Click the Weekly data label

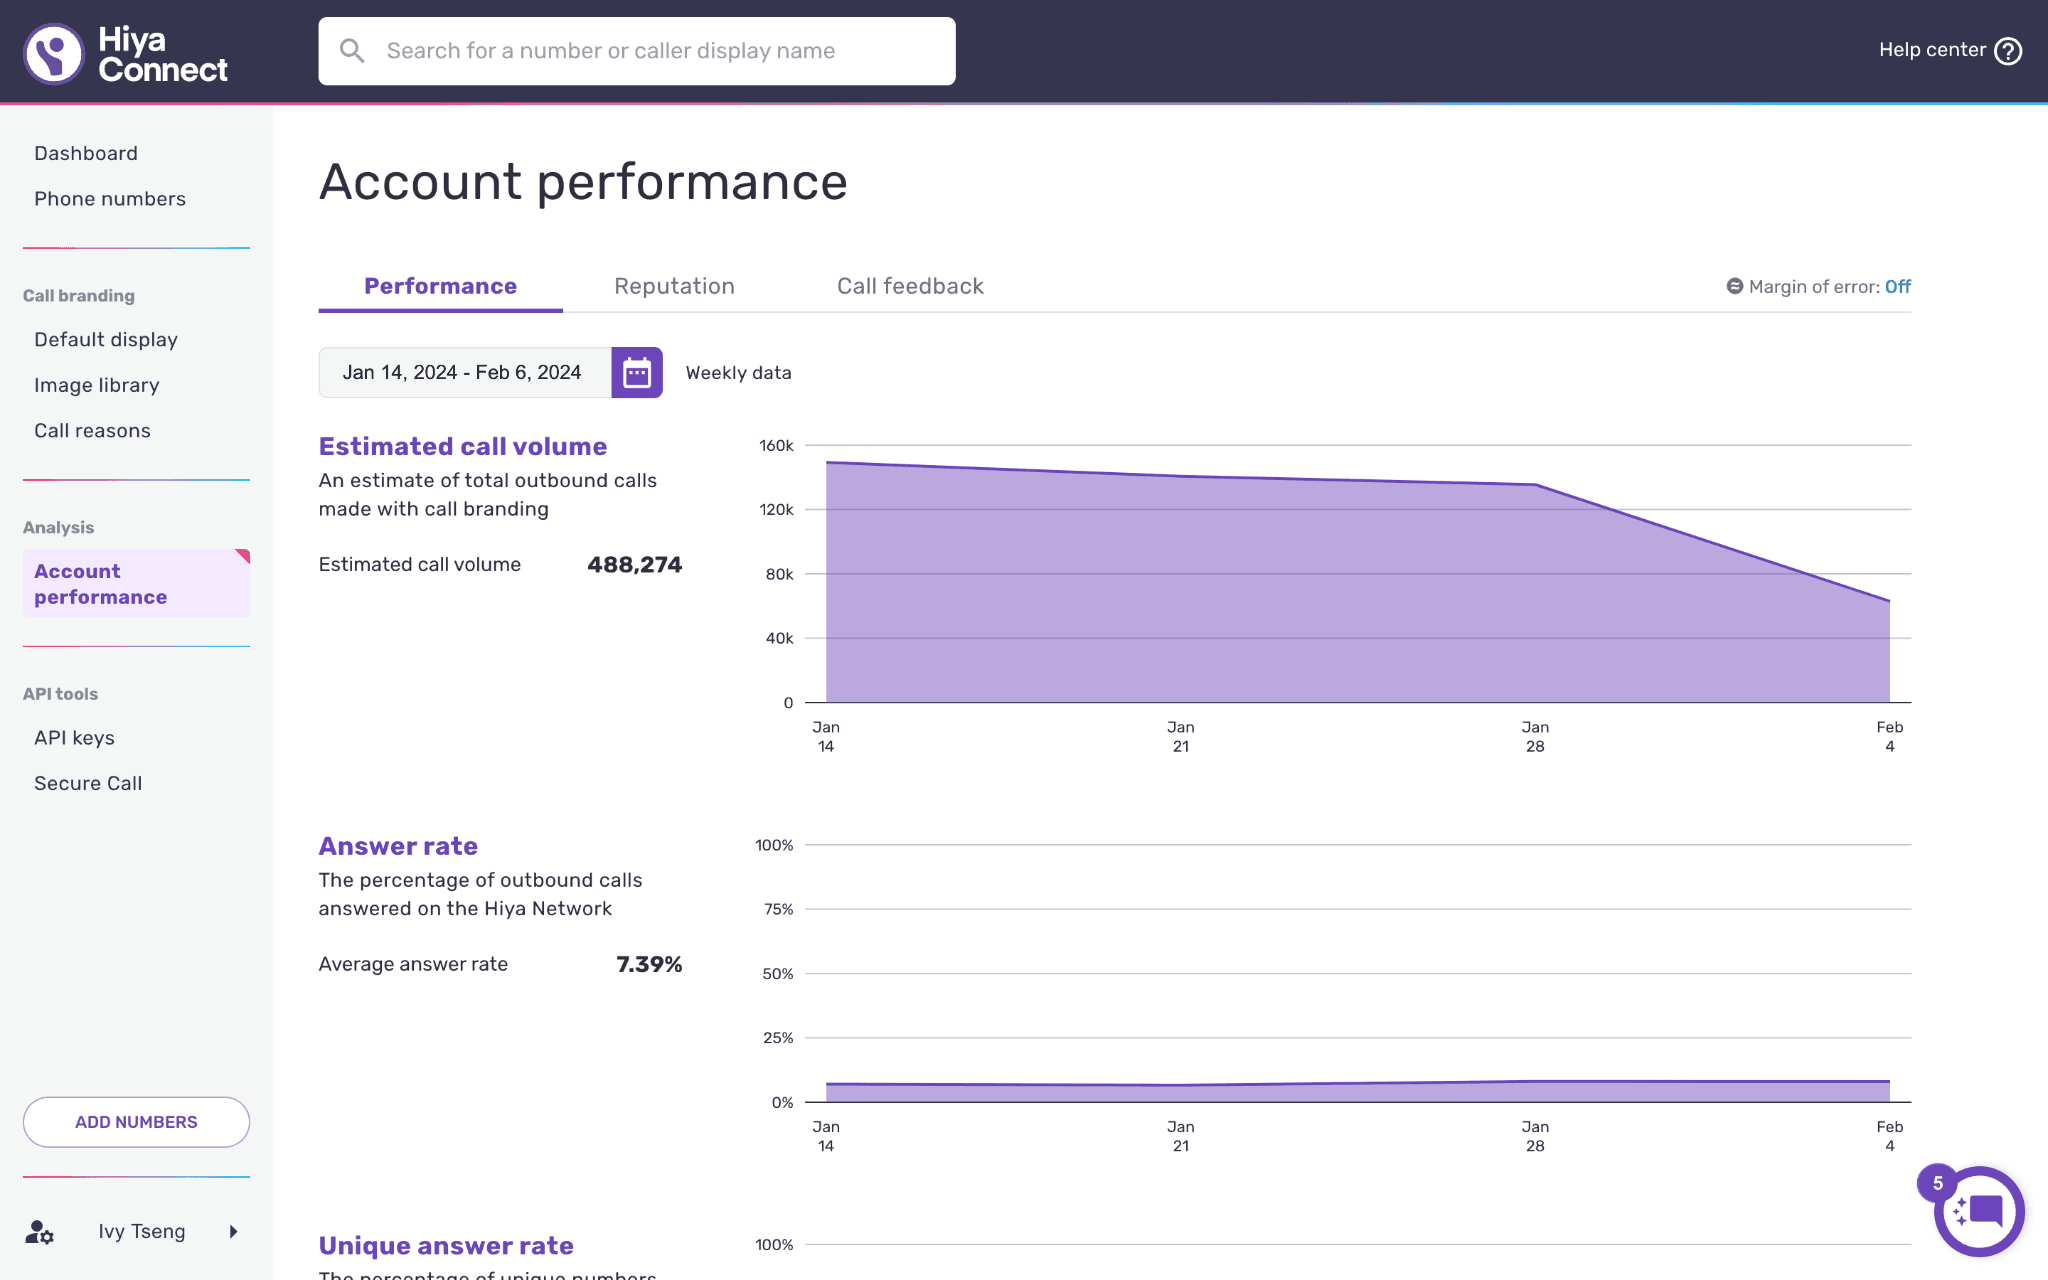(739, 373)
